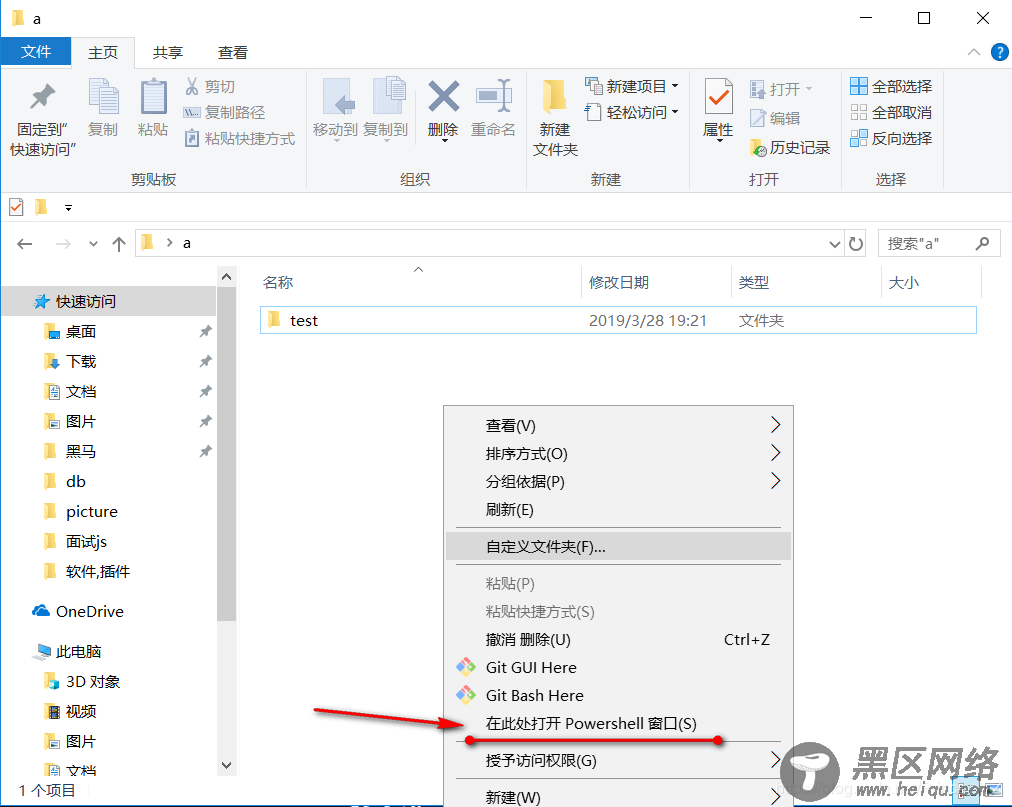
Task: Unpin 图片 from Quick access
Action: (x=205, y=422)
